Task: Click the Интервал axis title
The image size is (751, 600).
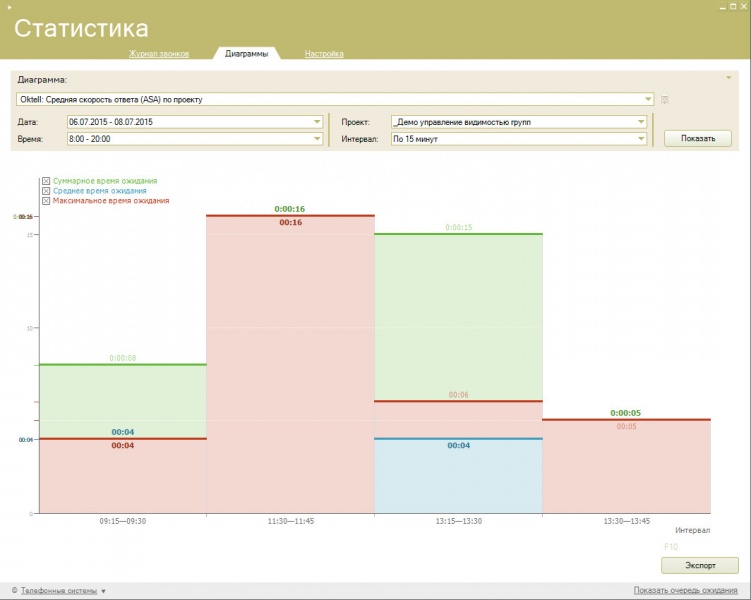Action: [693, 531]
